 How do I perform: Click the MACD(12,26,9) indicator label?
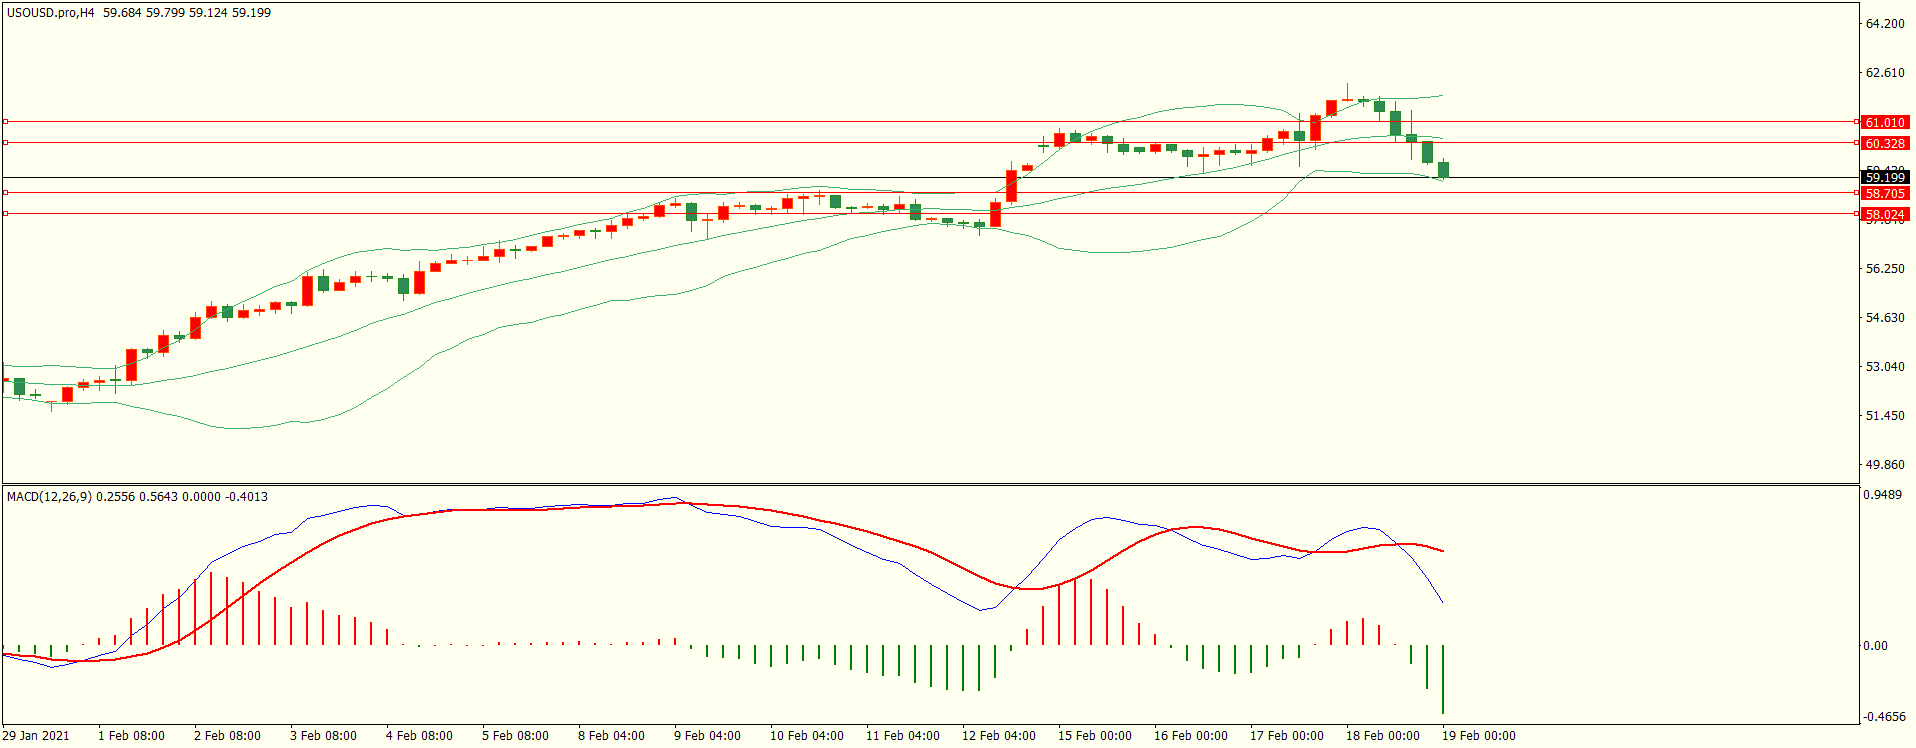48,496
